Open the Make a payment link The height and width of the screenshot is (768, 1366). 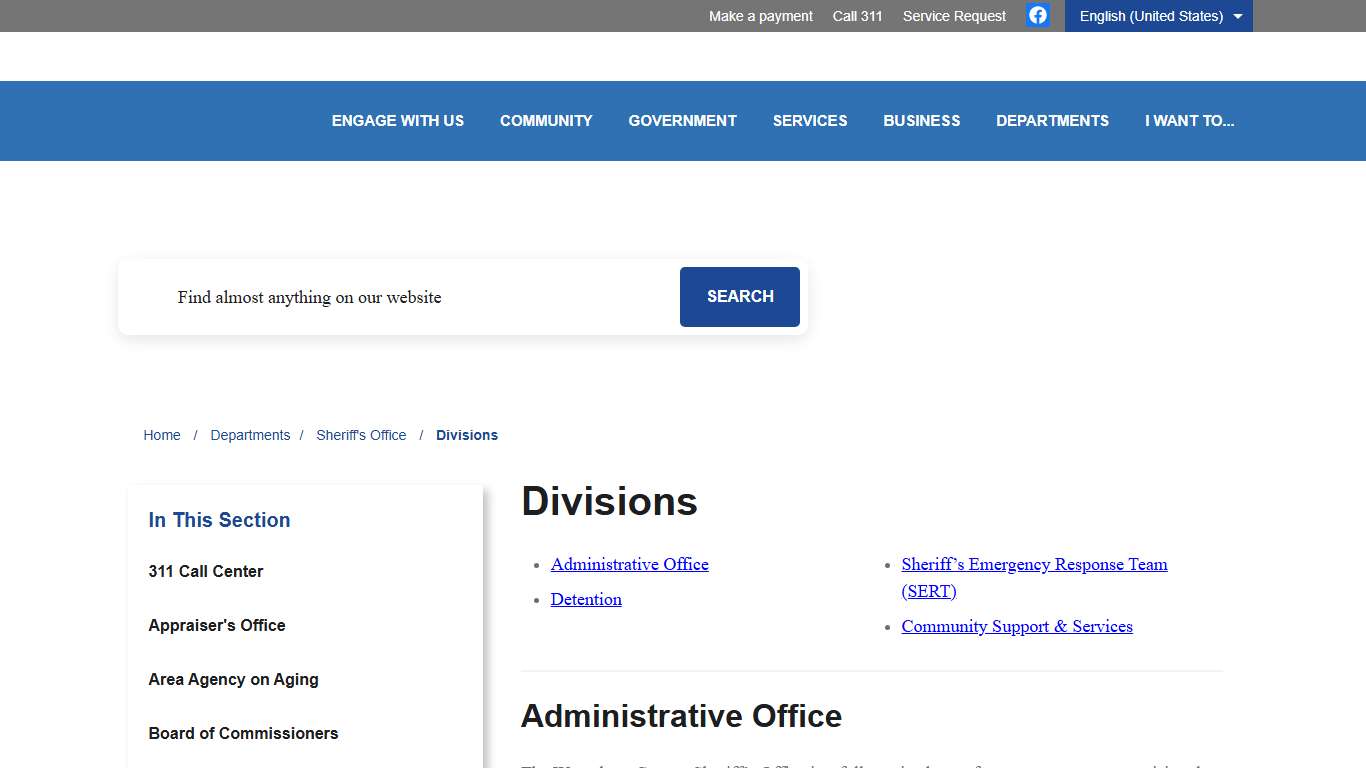point(760,16)
